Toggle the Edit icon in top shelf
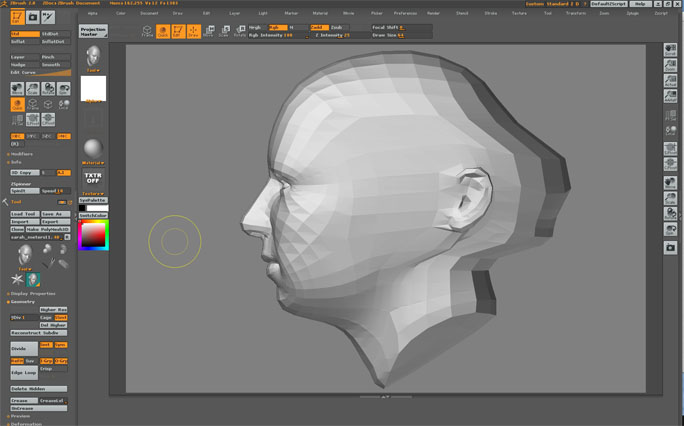The height and width of the screenshot is (426, 684). [x=178, y=31]
